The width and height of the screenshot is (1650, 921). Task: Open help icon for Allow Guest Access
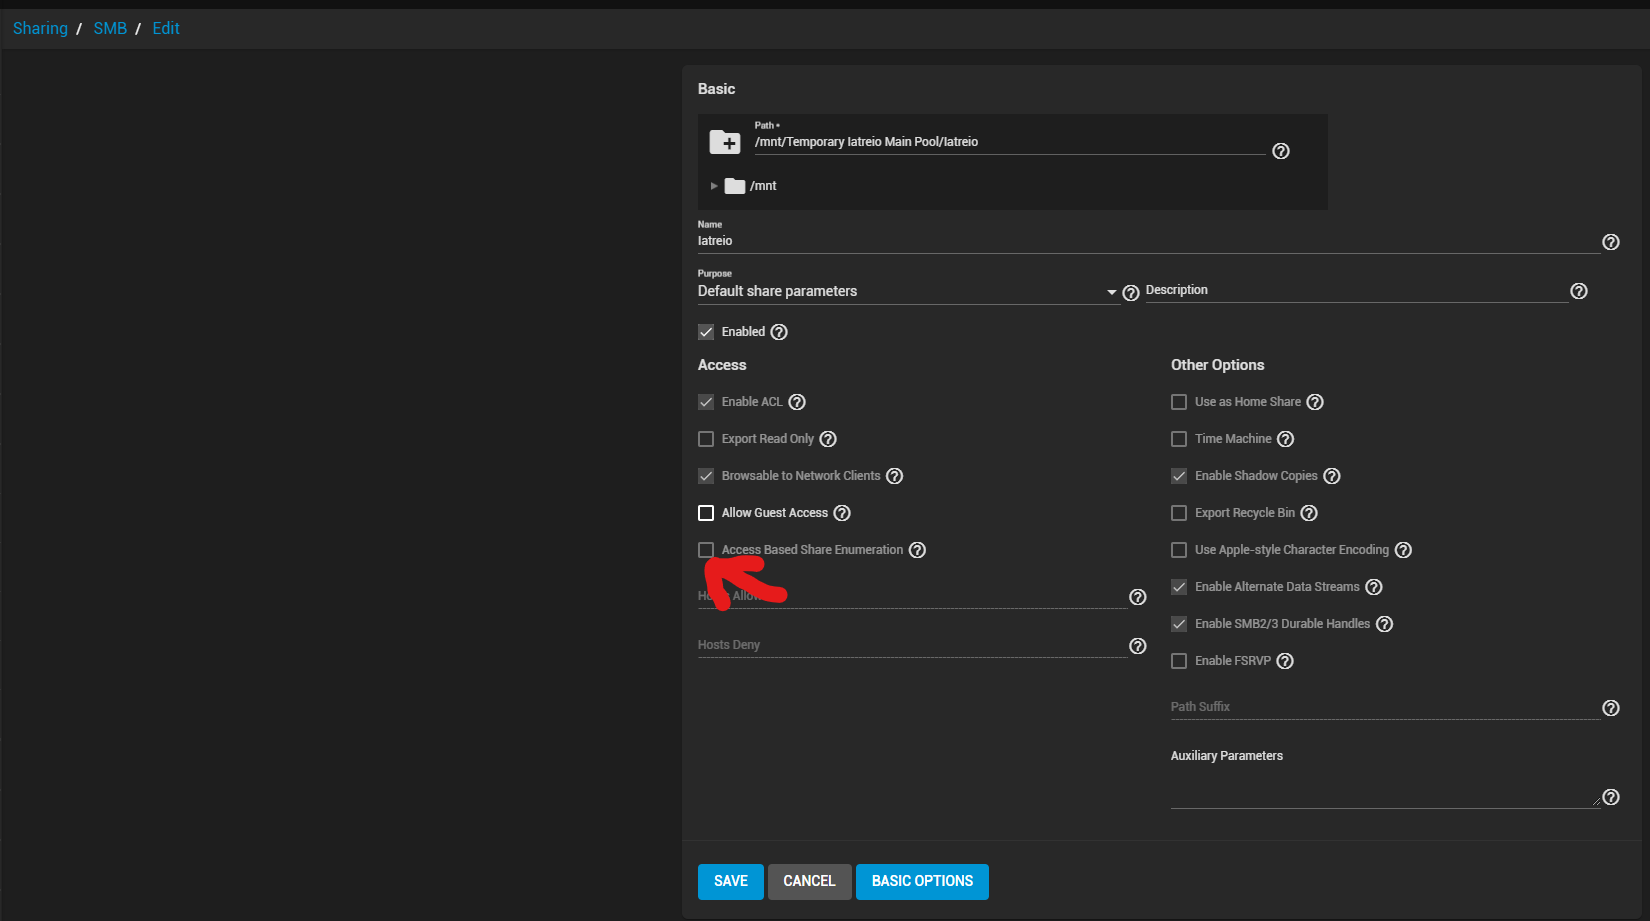842,513
